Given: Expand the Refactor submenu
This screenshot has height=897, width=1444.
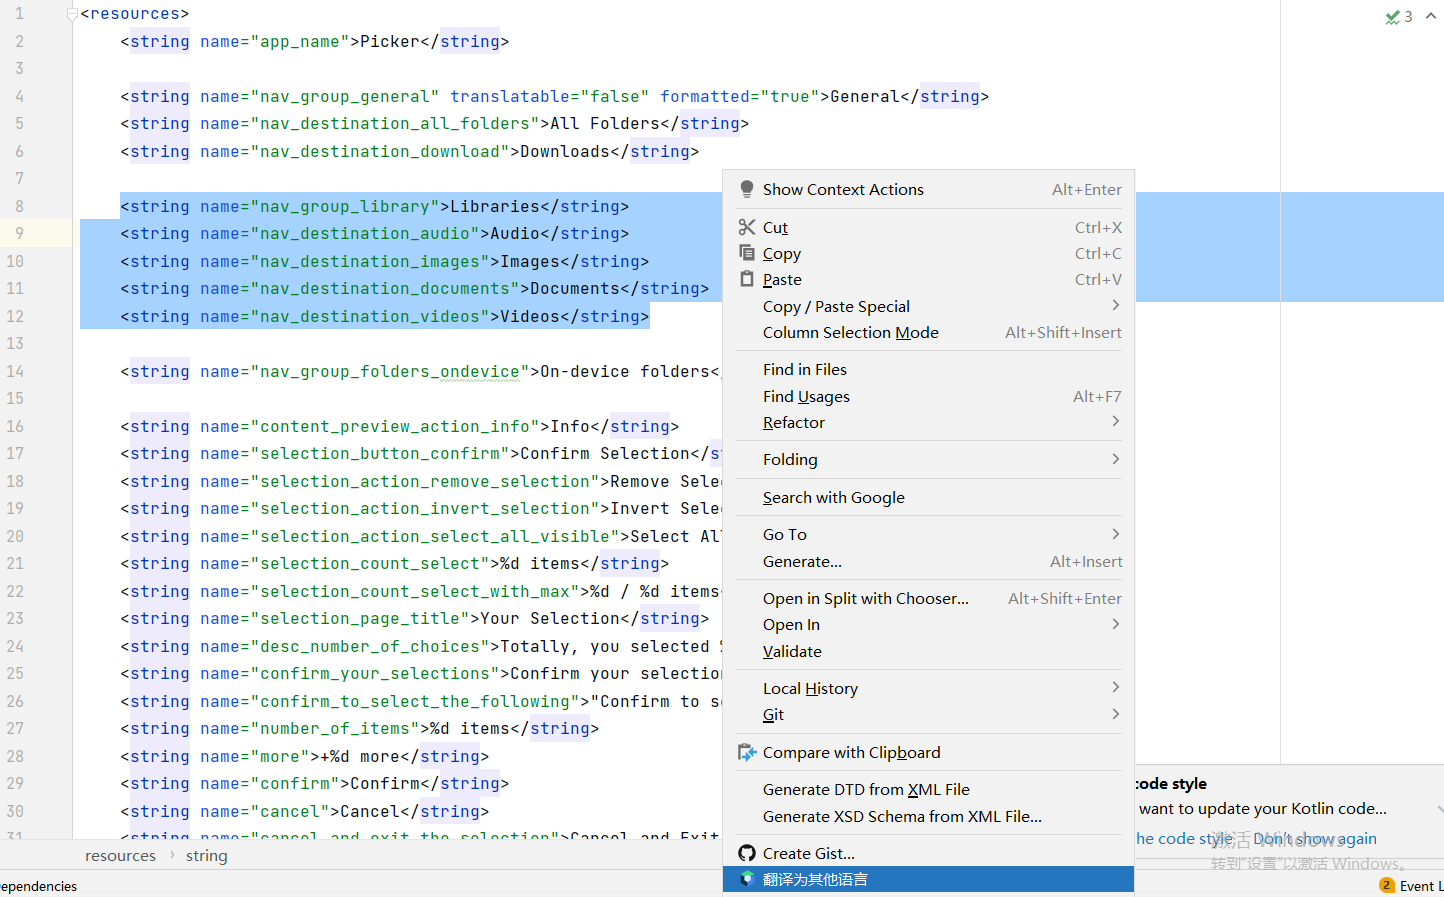Looking at the screenshot, I should click(x=928, y=422).
